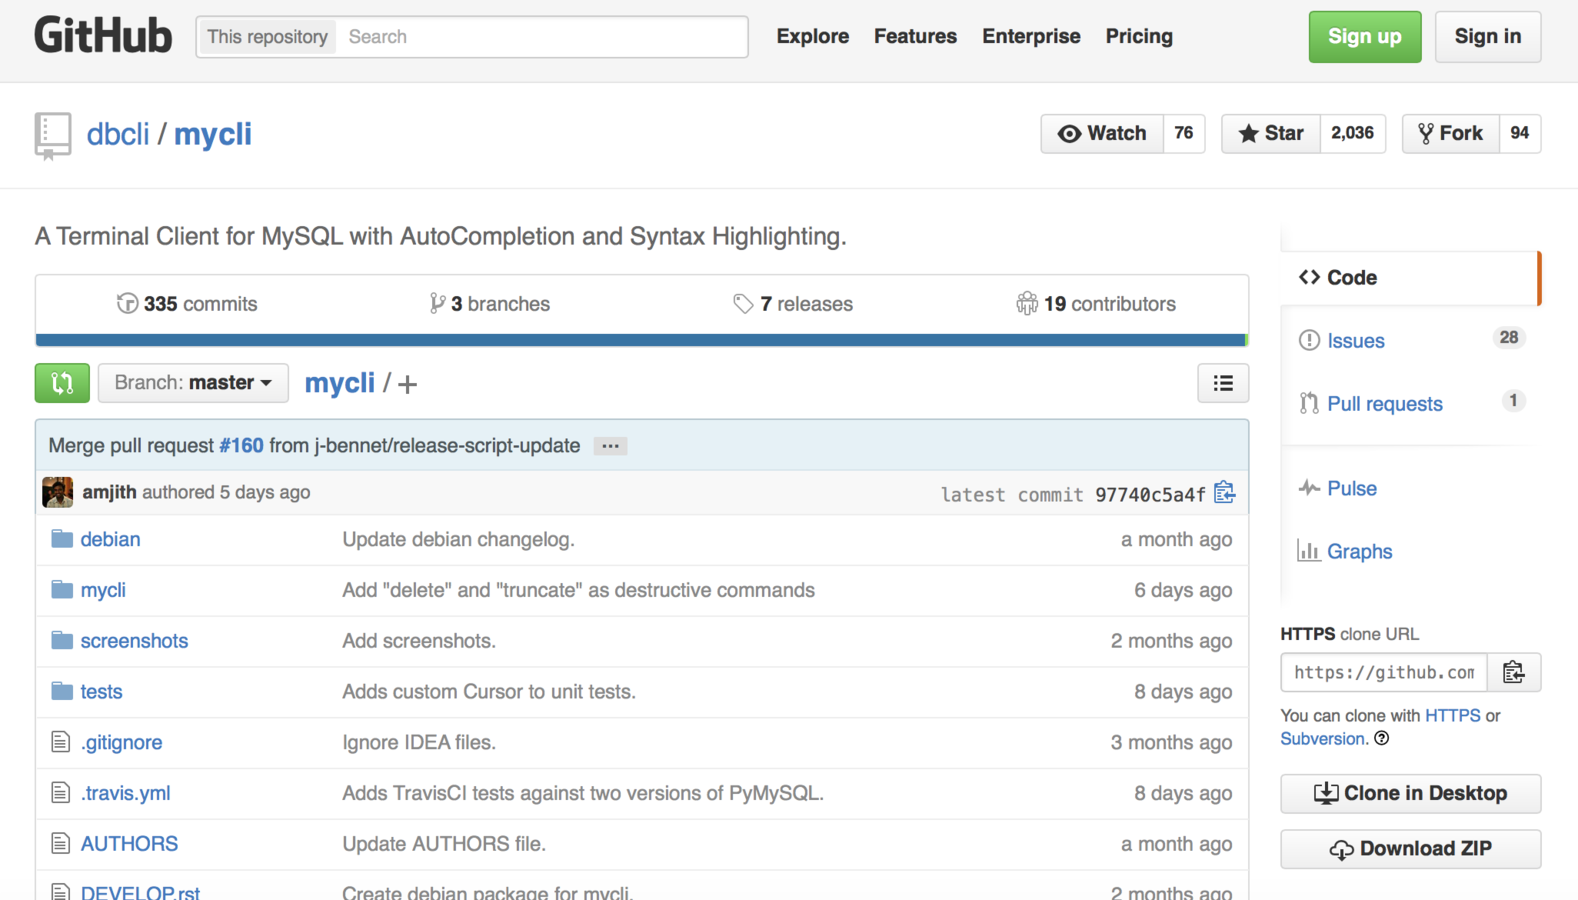1578x900 pixels.
Task: Click the mycli folder icon in file list
Action: (62, 590)
